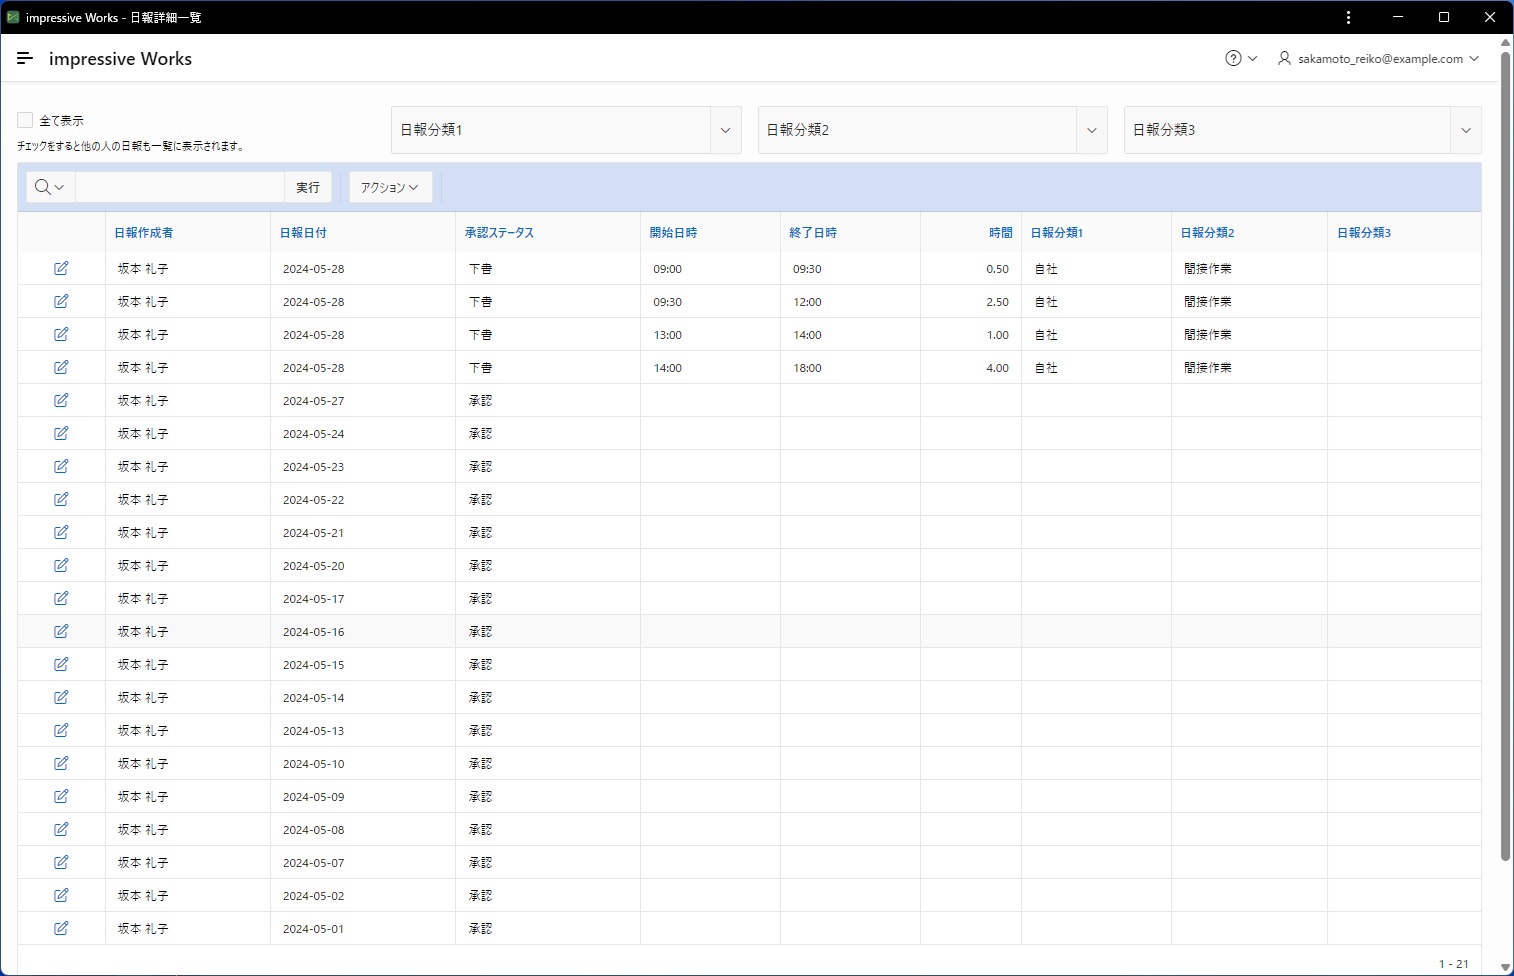Open the help menu icon
Viewport: 1514px width, 976px height.
[x=1241, y=59]
